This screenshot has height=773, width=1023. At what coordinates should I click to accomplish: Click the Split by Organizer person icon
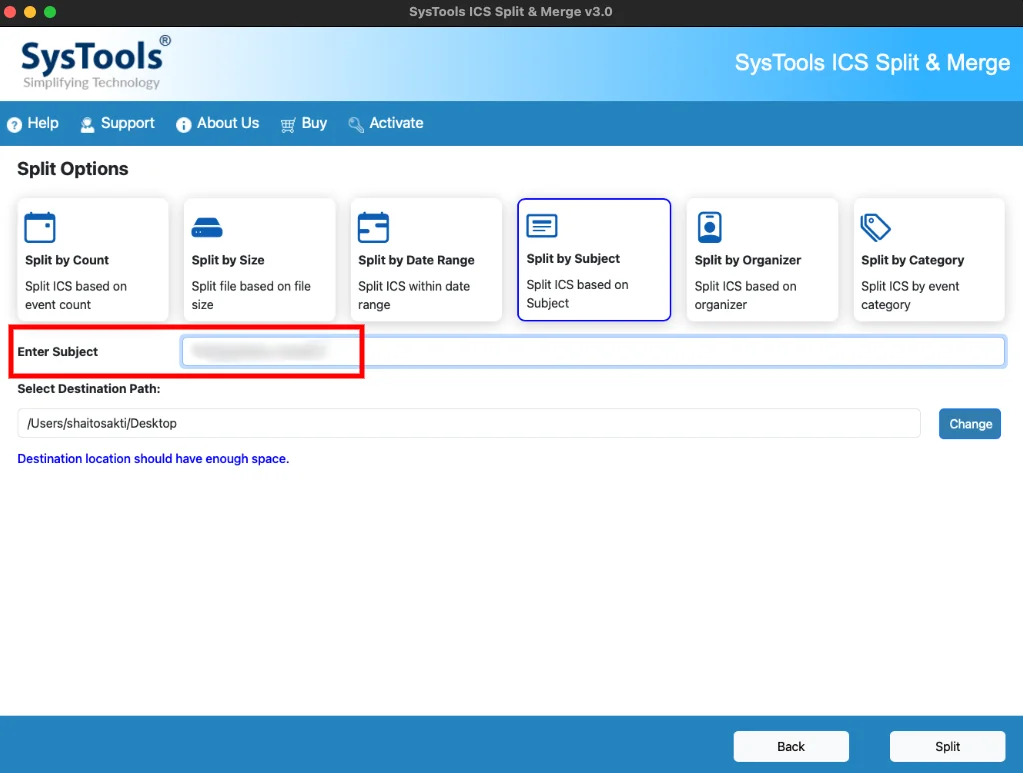tap(709, 228)
